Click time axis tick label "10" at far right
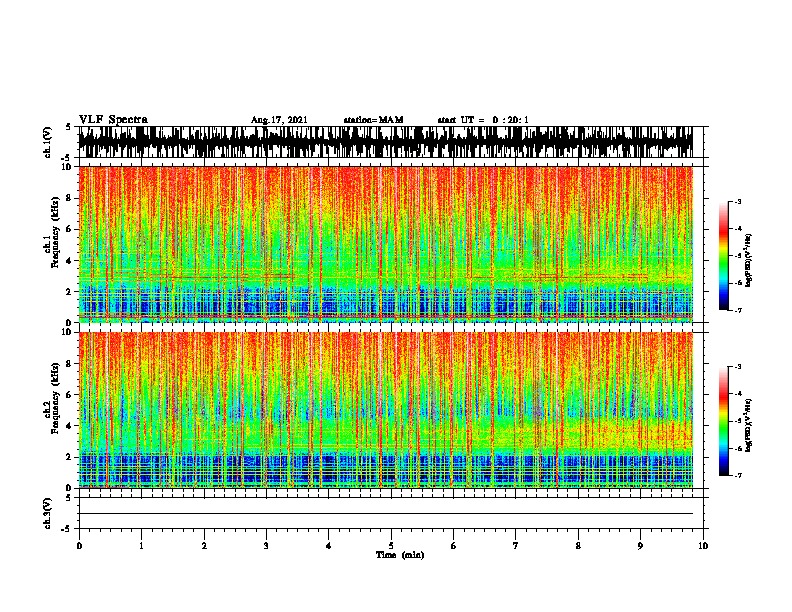The height and width of the screenshot is (612, 792). click(703, 546)
